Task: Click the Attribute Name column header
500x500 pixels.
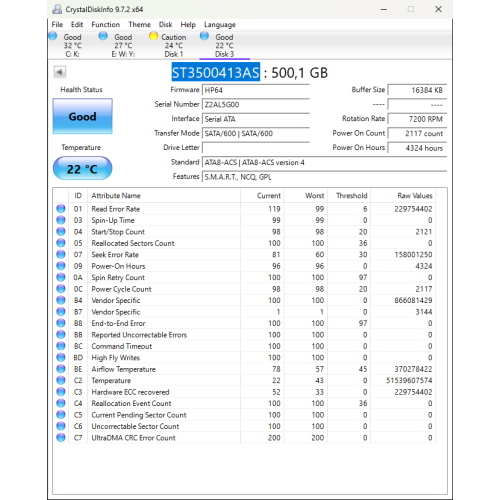Action: [x=164, y=195]
